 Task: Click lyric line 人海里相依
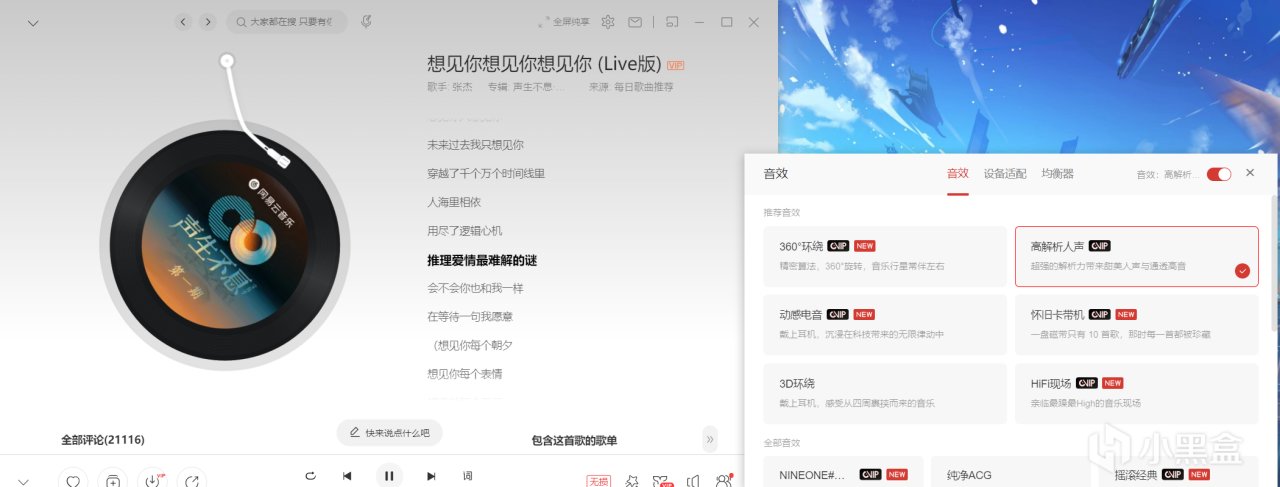point(454,202)
